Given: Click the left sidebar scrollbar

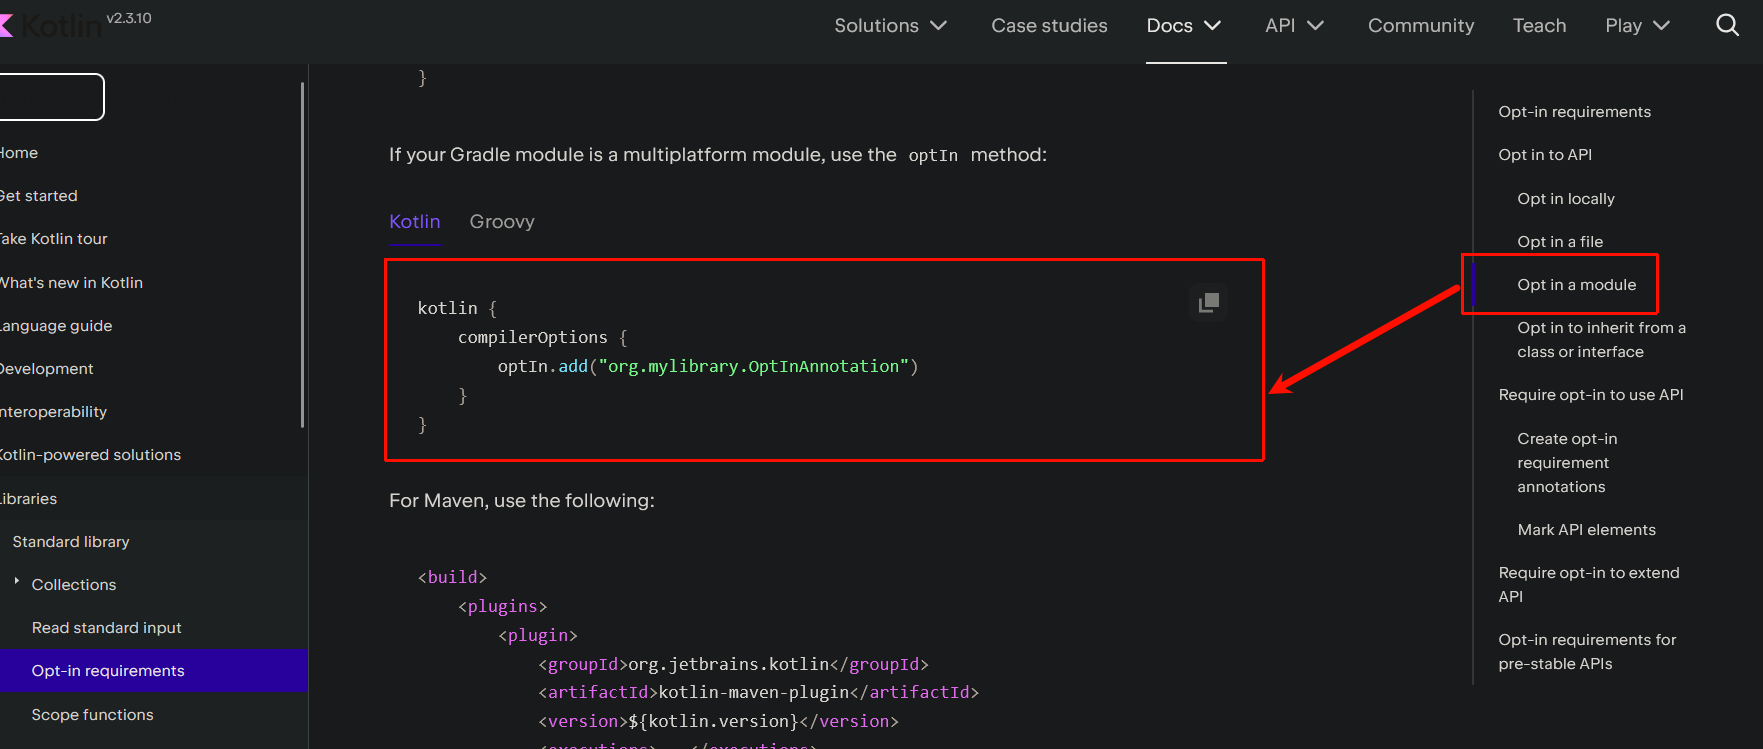Looking at the screenshot, I should coord(302,255).
